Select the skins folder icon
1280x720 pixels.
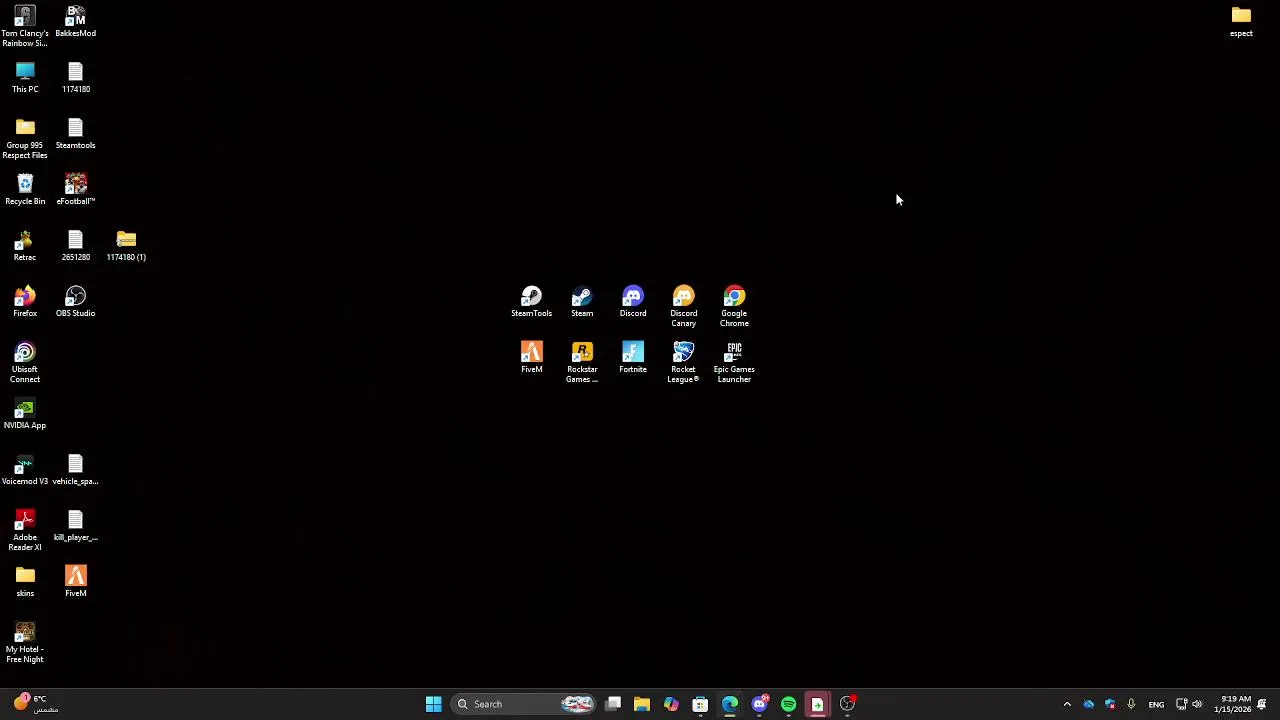pyautogui.click(x=25, y=582)
